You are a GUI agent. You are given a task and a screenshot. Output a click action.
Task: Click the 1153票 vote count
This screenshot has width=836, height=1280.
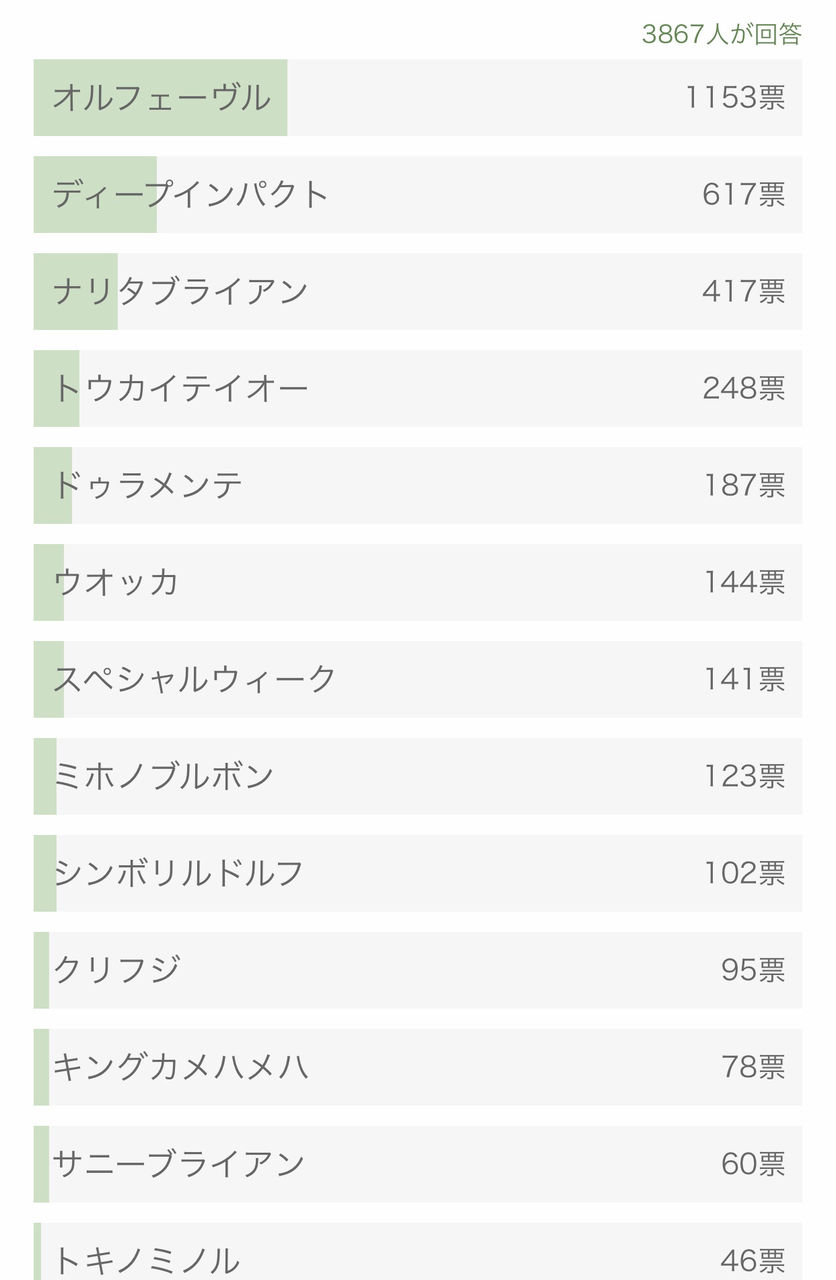pyautogui.click(x=735, y=97)
